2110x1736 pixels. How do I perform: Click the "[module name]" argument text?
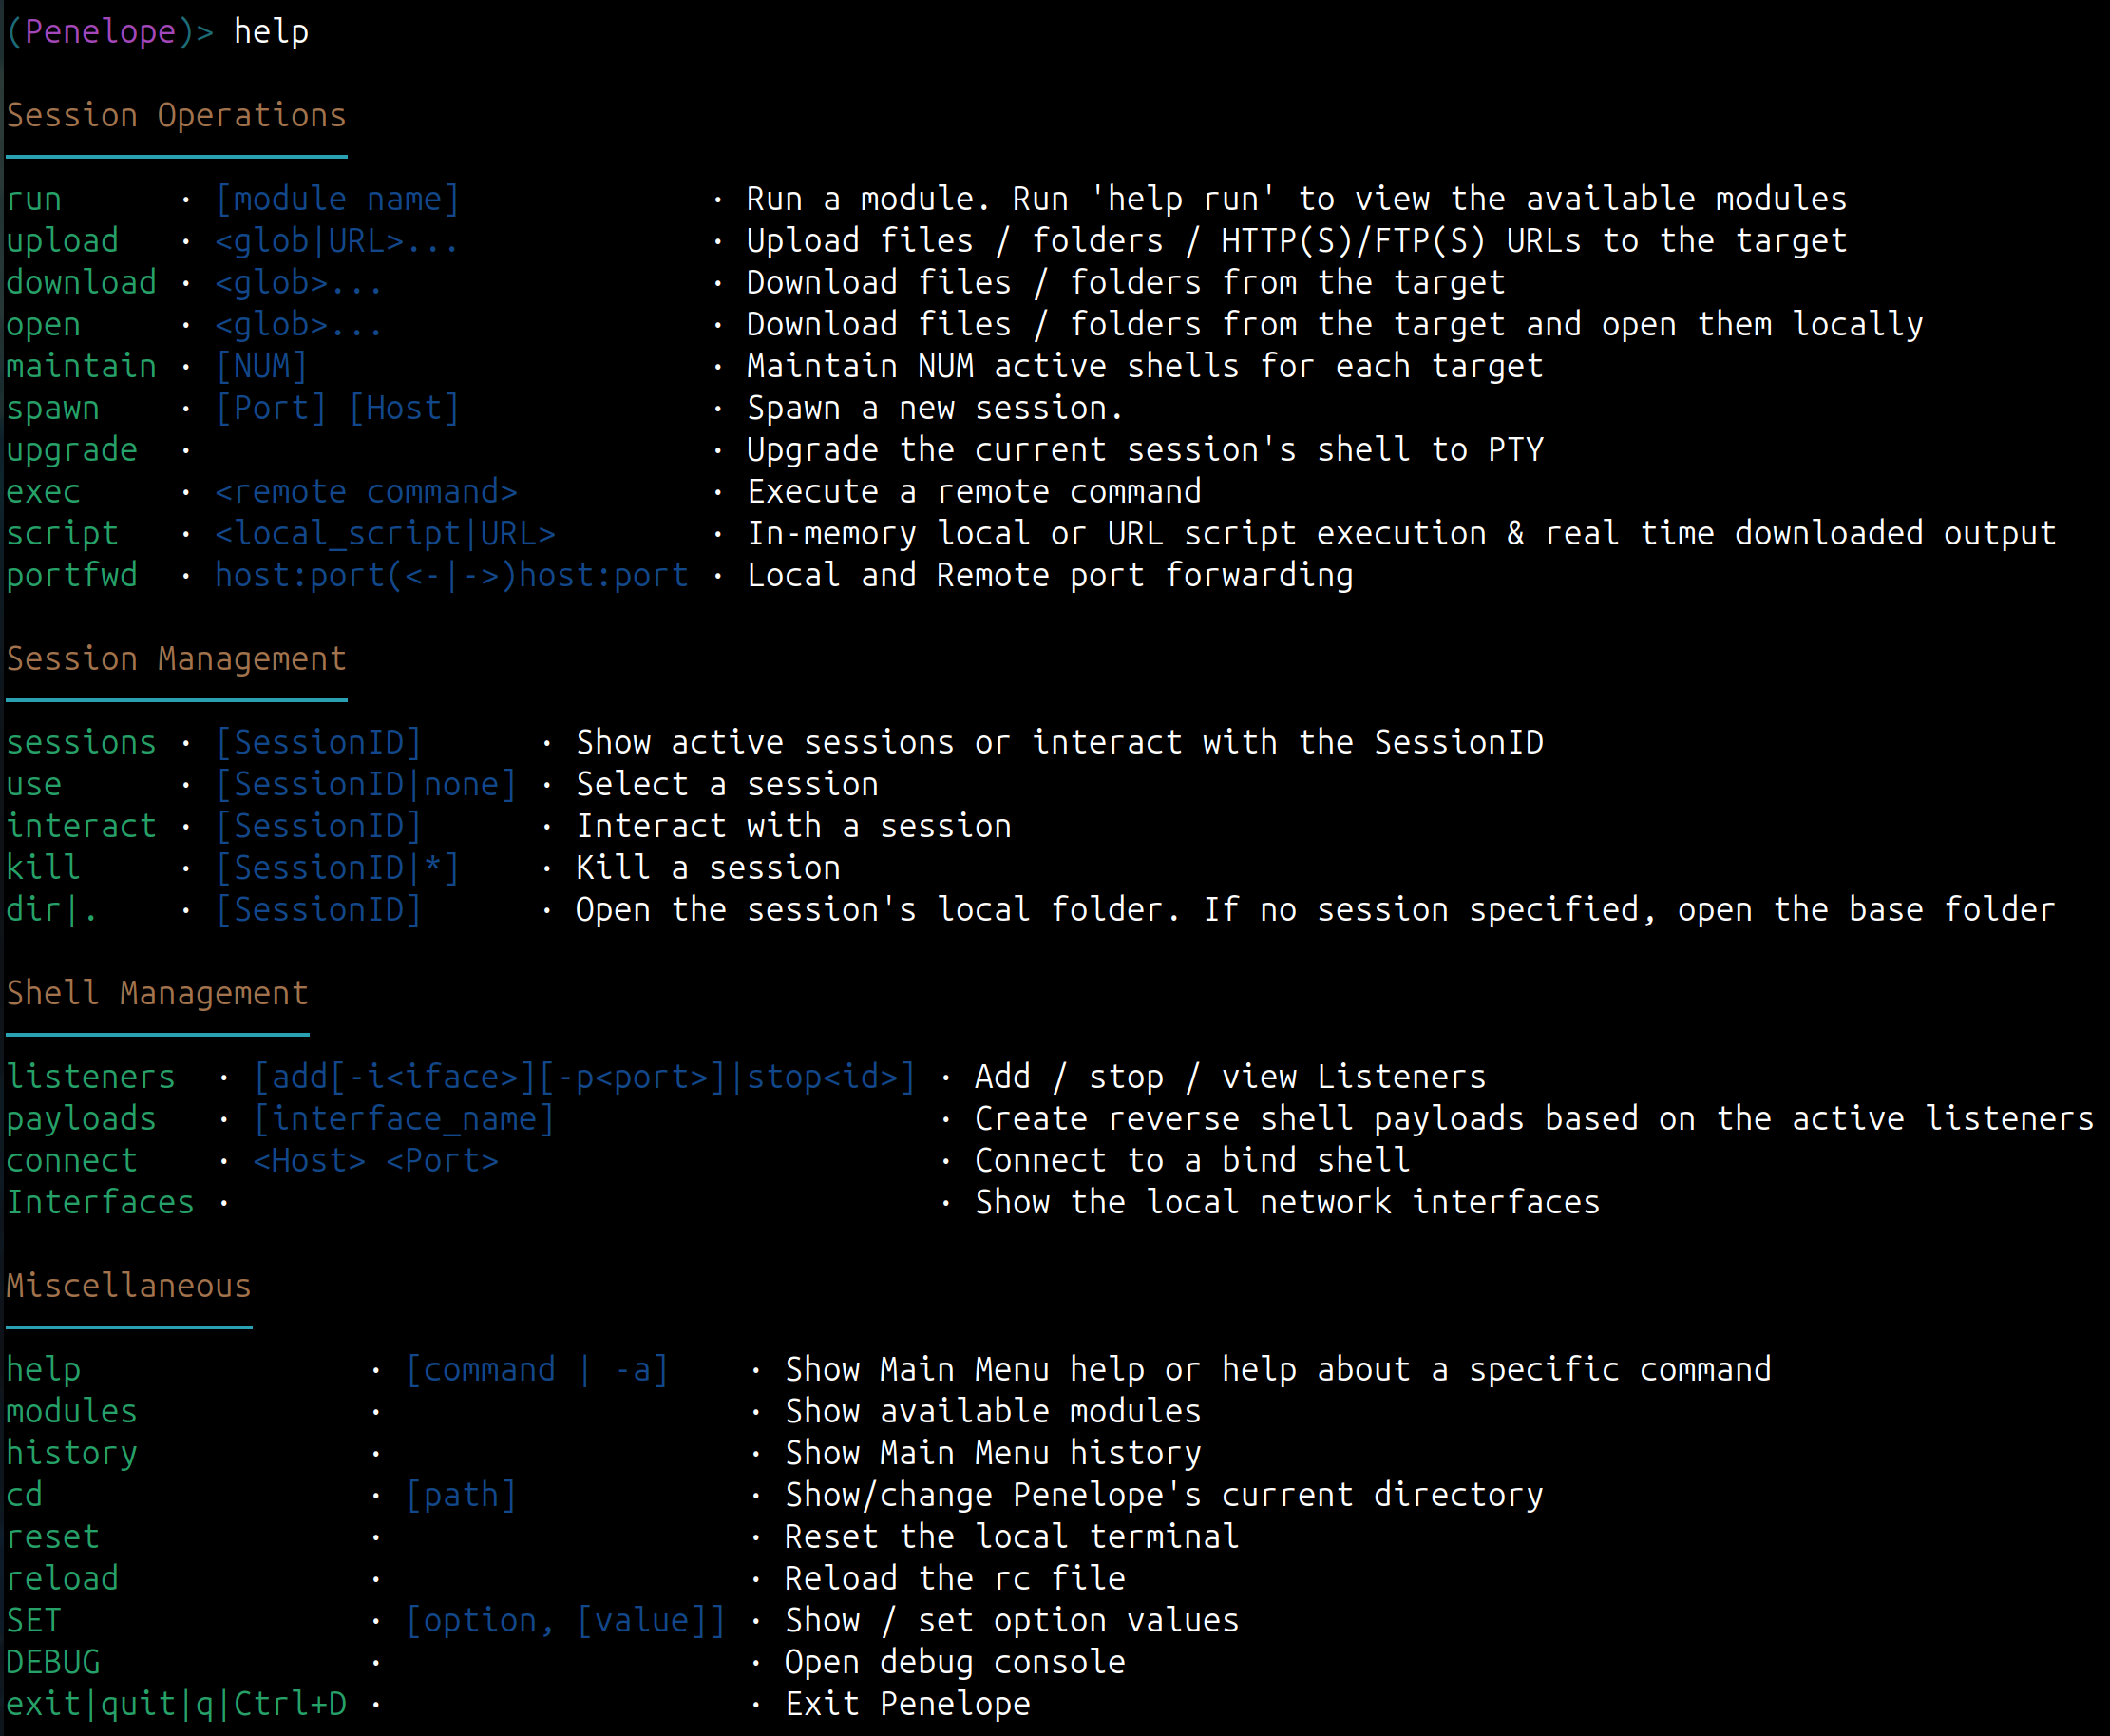(x=338, y=199)
